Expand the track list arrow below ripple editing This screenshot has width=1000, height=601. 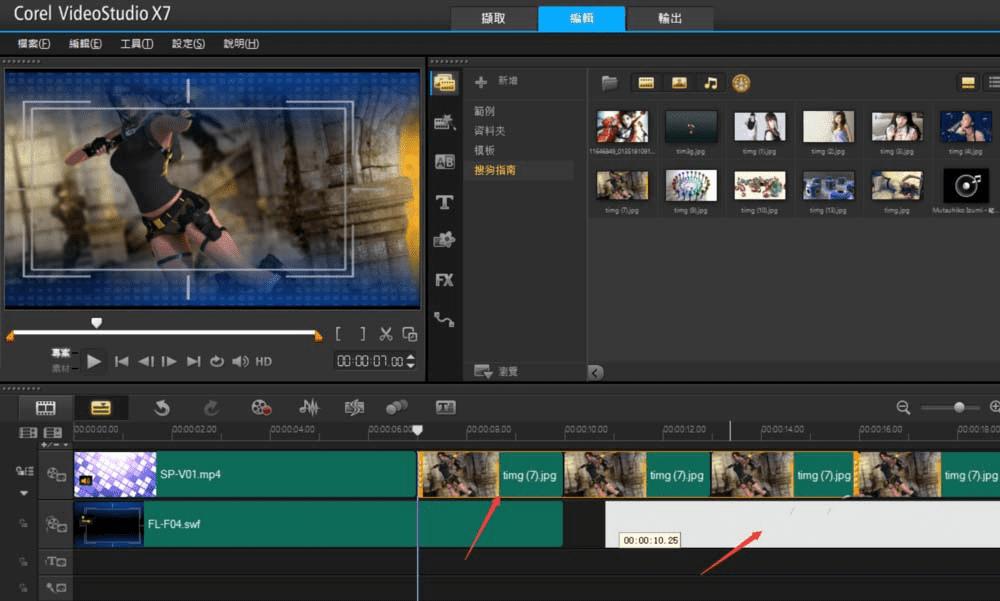click(x=24, y=493)
